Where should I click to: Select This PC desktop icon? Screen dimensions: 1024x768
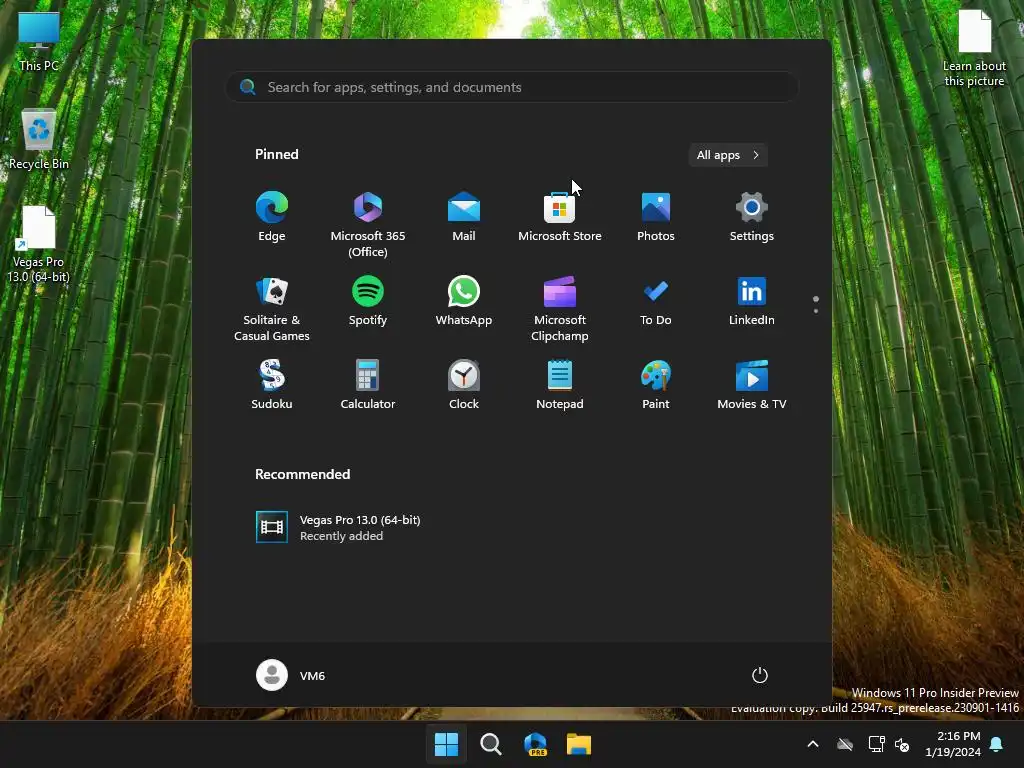[x=39, y=41]
